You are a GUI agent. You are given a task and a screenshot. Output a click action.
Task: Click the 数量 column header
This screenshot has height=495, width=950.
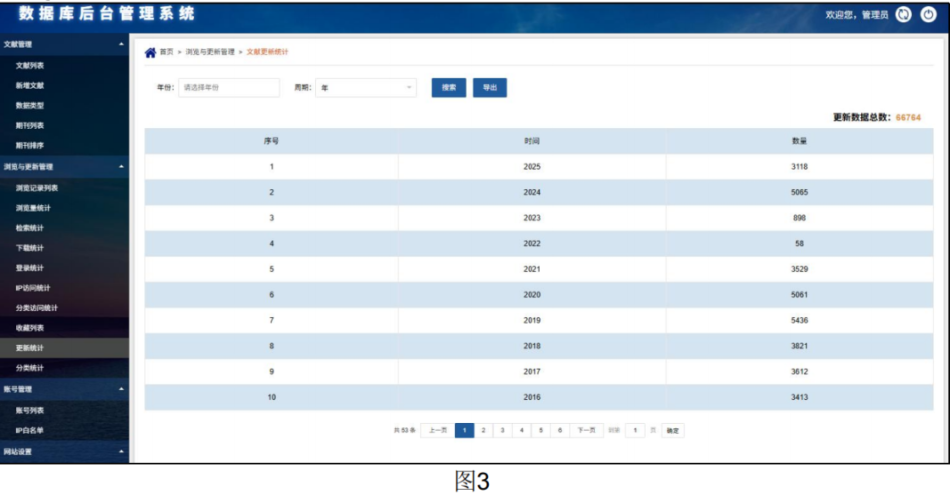point(799,141)
